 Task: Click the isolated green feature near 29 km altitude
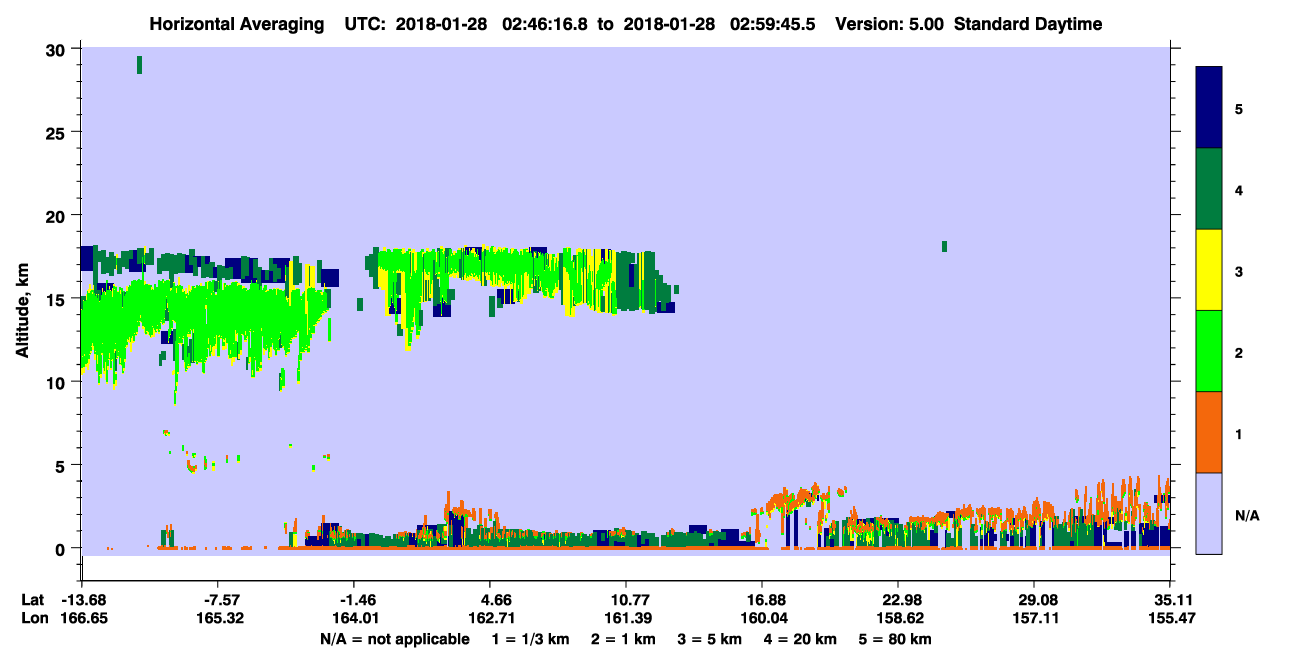coord(139,65)
